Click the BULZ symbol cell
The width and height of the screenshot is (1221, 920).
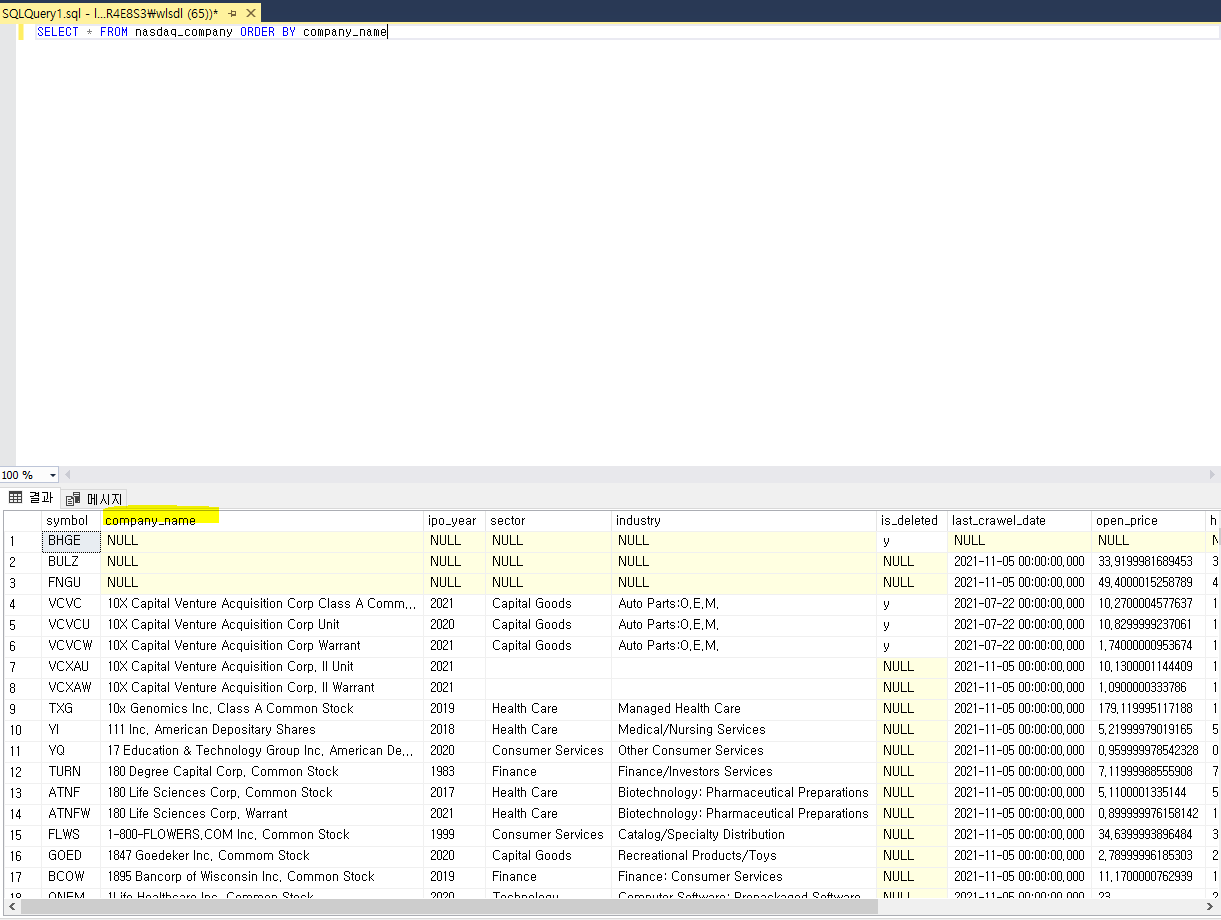click(72, 562)
